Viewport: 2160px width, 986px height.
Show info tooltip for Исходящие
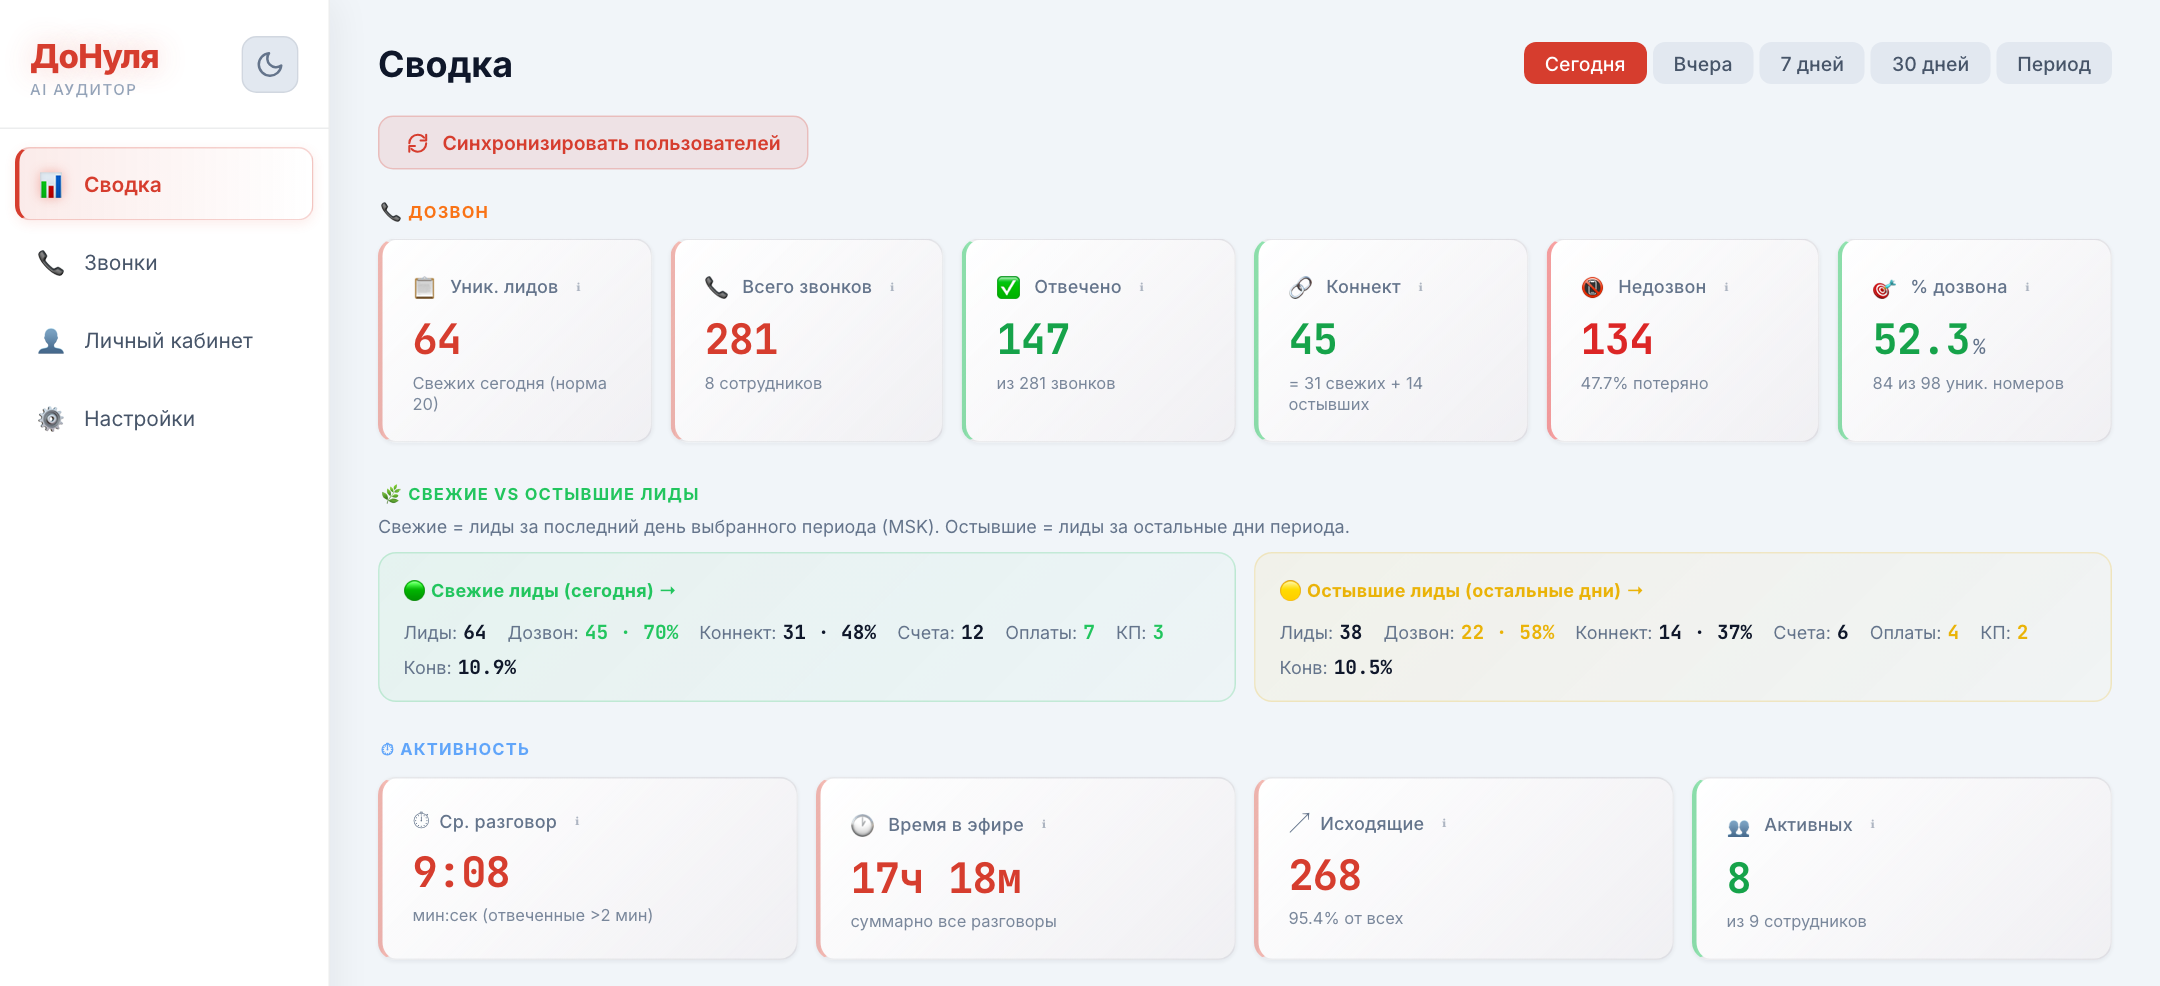coord(1444,823)
